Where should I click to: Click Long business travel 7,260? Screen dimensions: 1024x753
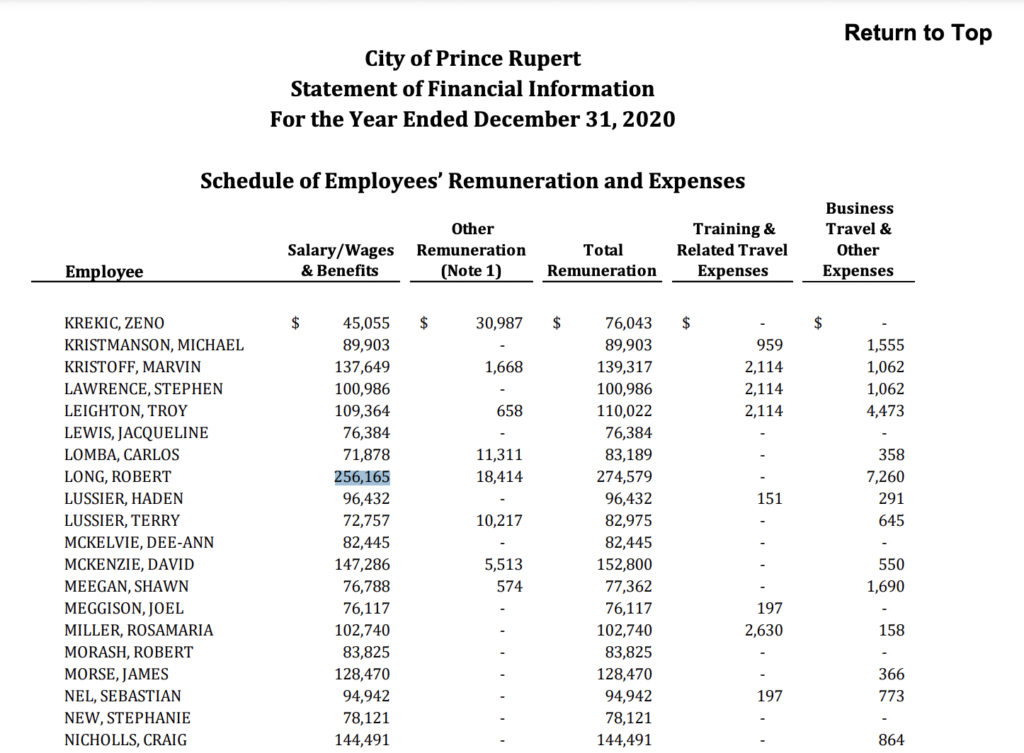tap(886, 477)
